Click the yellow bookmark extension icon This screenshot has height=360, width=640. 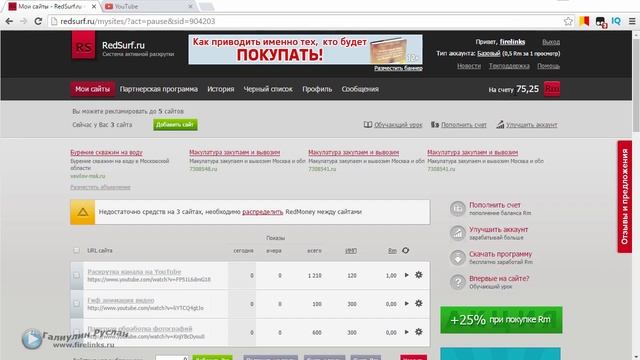[x=584, y=21]
